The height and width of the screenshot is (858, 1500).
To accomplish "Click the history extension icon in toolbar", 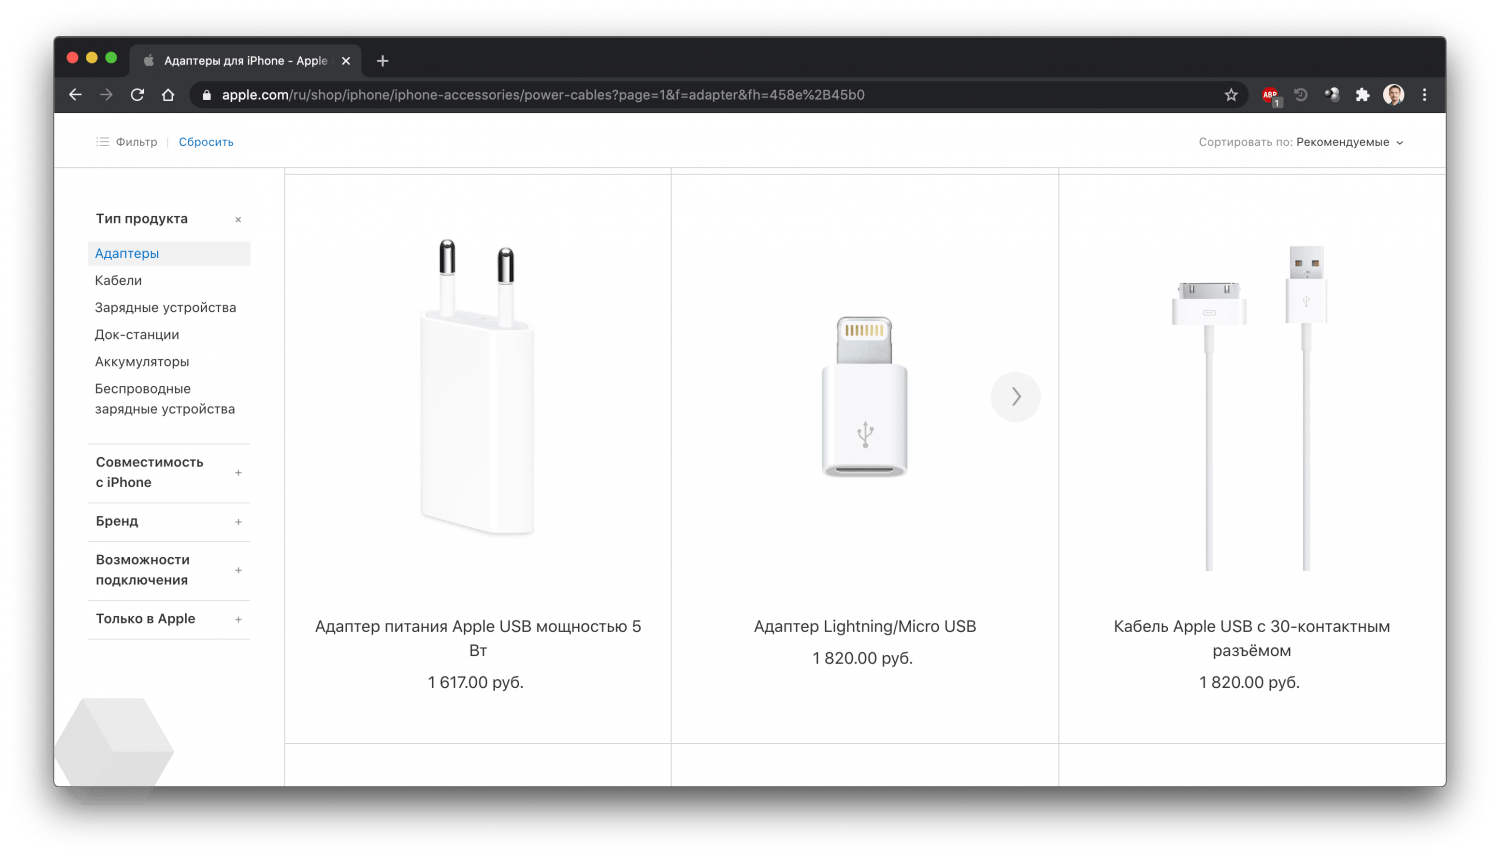I will pyautogui.click(x=1301, y=95).
